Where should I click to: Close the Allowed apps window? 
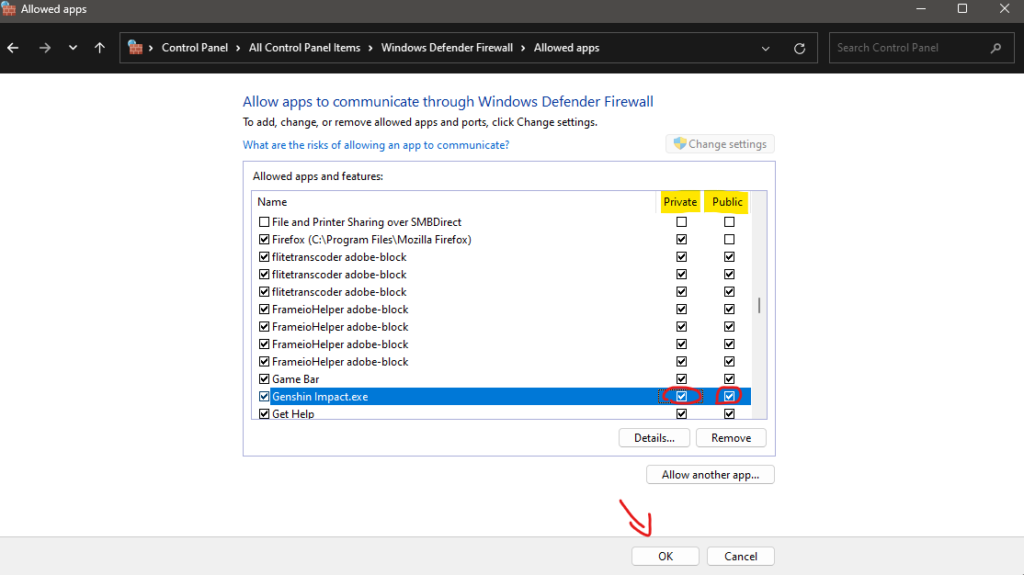pyautogui.click(x=1004, y=9)
